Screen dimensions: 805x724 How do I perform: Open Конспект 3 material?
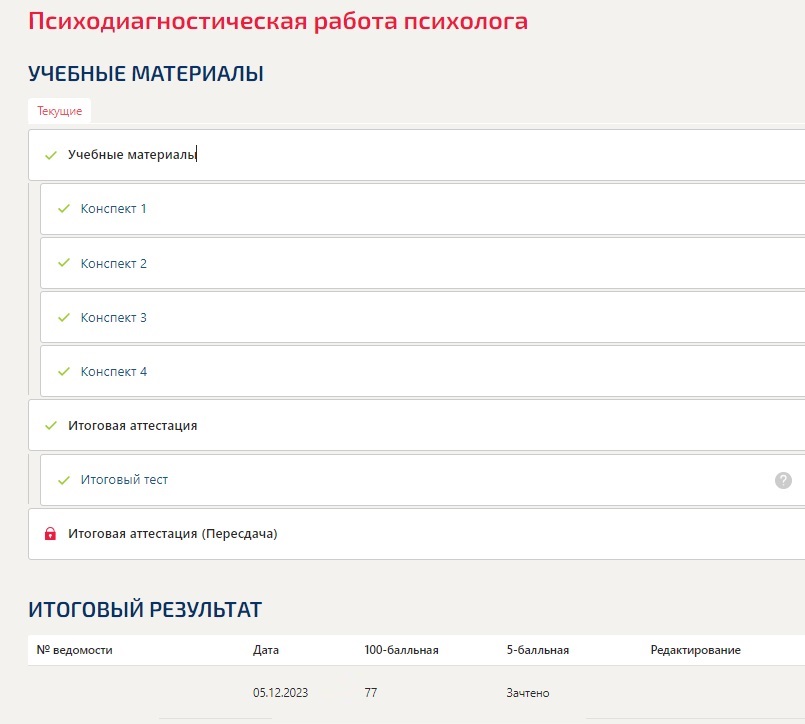pos(114,317)
